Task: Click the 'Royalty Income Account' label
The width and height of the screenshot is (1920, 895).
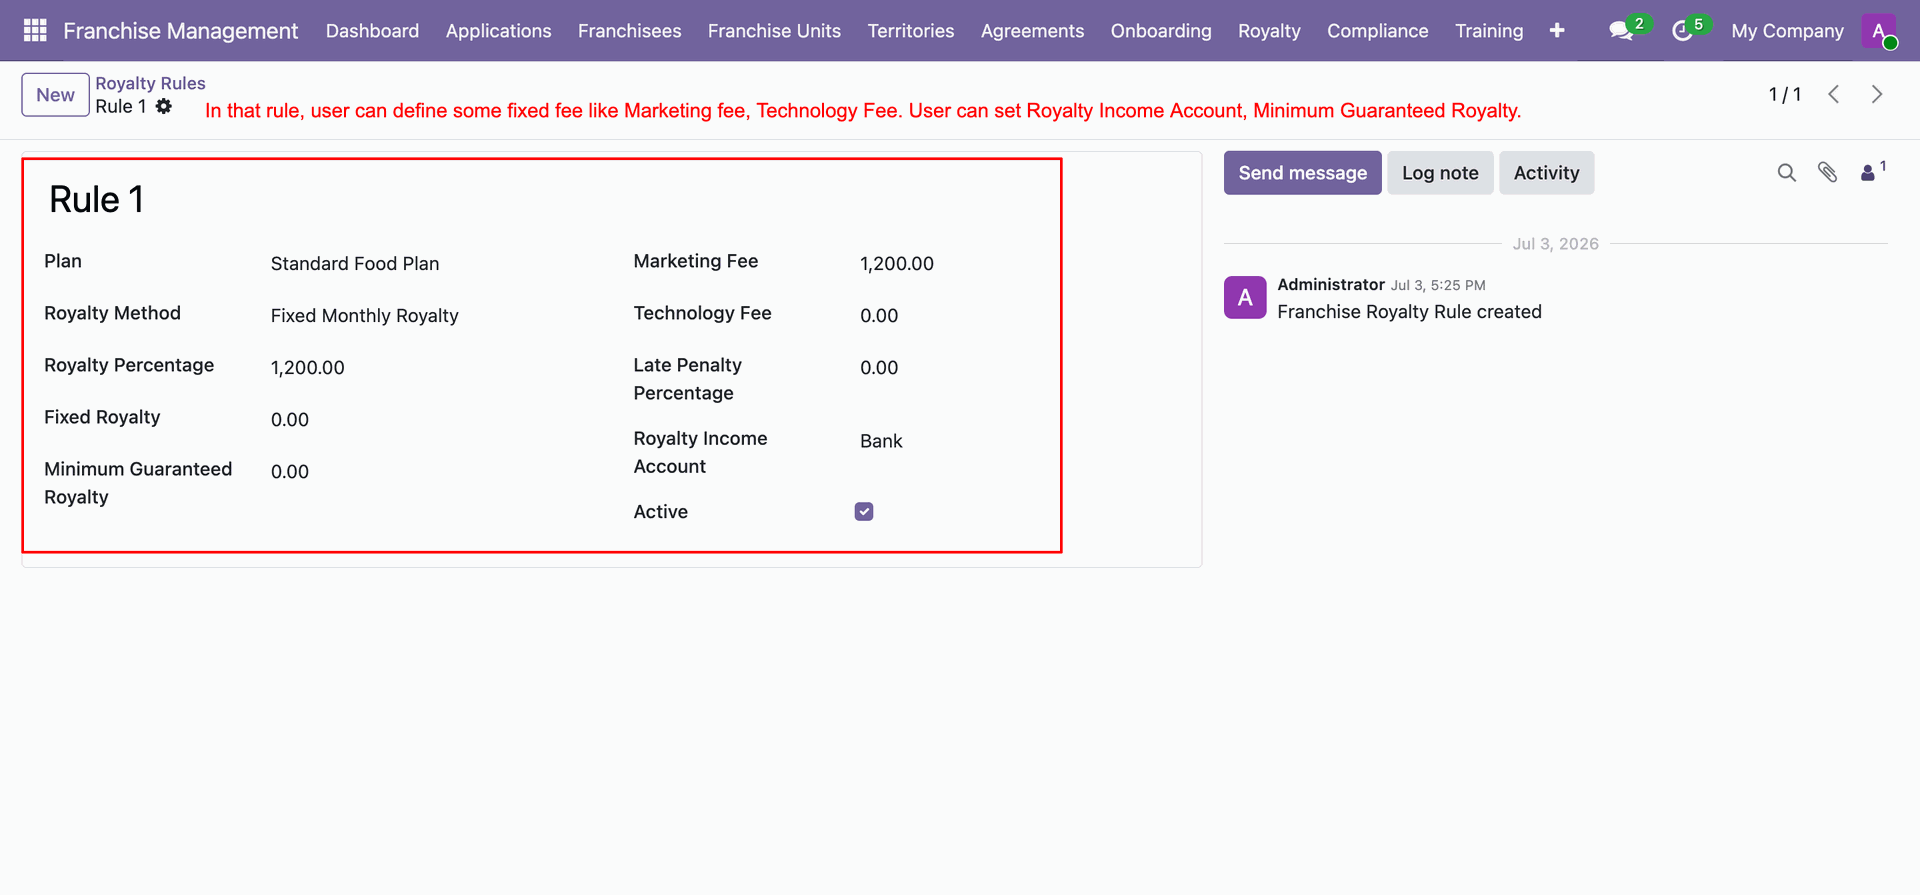Action: (700, 452)
